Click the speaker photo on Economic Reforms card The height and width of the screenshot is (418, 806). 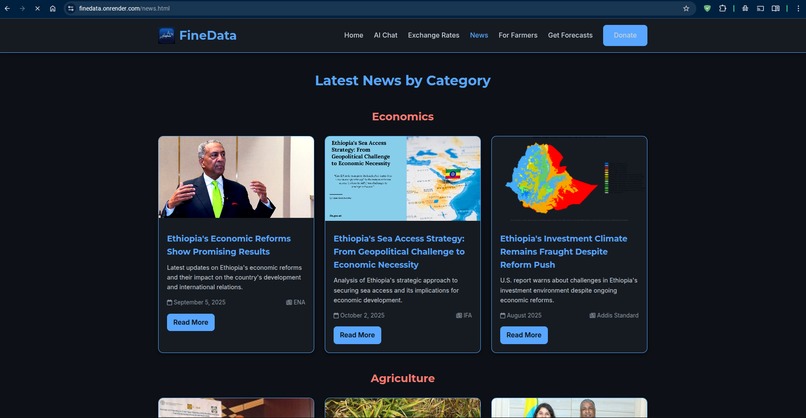tap(236, 177)
